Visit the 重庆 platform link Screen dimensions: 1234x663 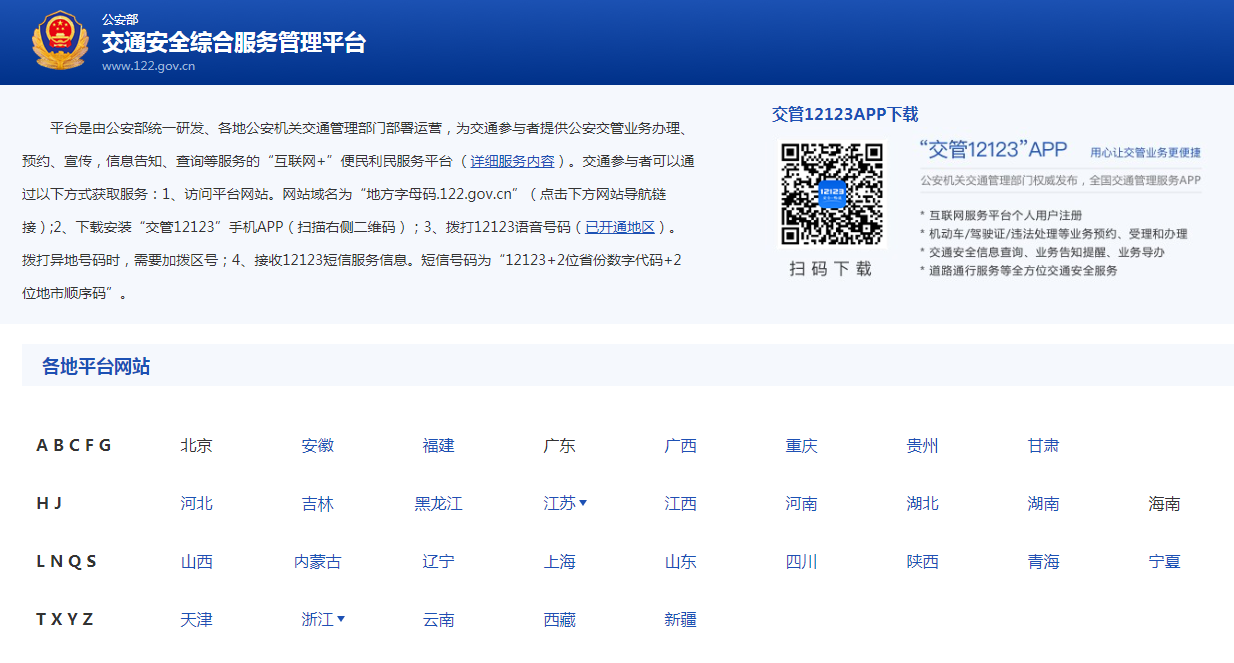tap(801, 446)
